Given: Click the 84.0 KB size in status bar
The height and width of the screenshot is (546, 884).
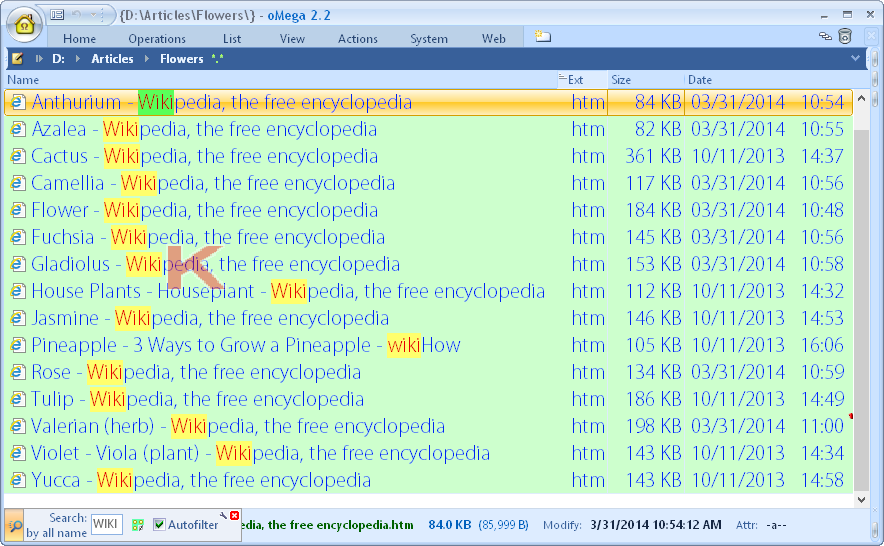Looking at the screenshot, I should pos(449,525).
